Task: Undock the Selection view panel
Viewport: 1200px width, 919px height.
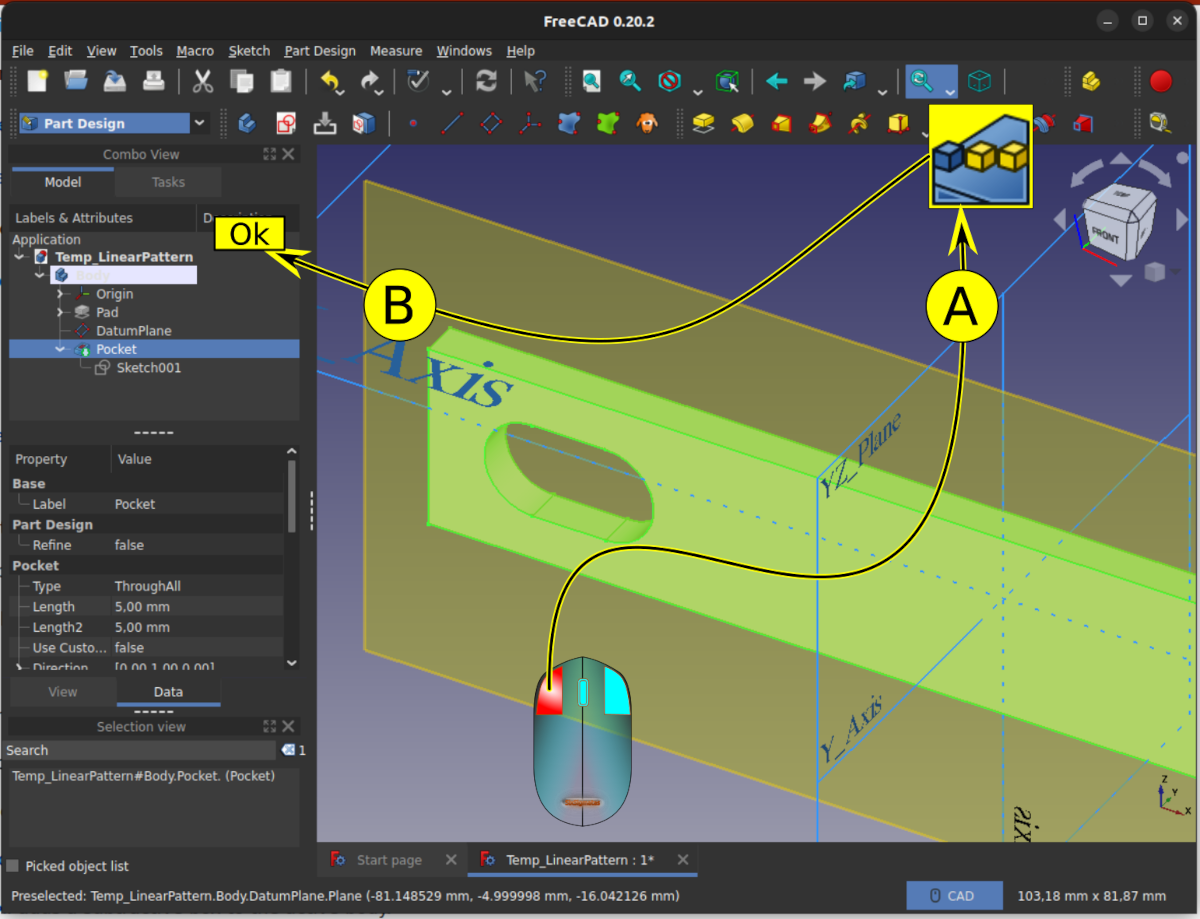Action: pyautogui.click(x=269, y=727)
